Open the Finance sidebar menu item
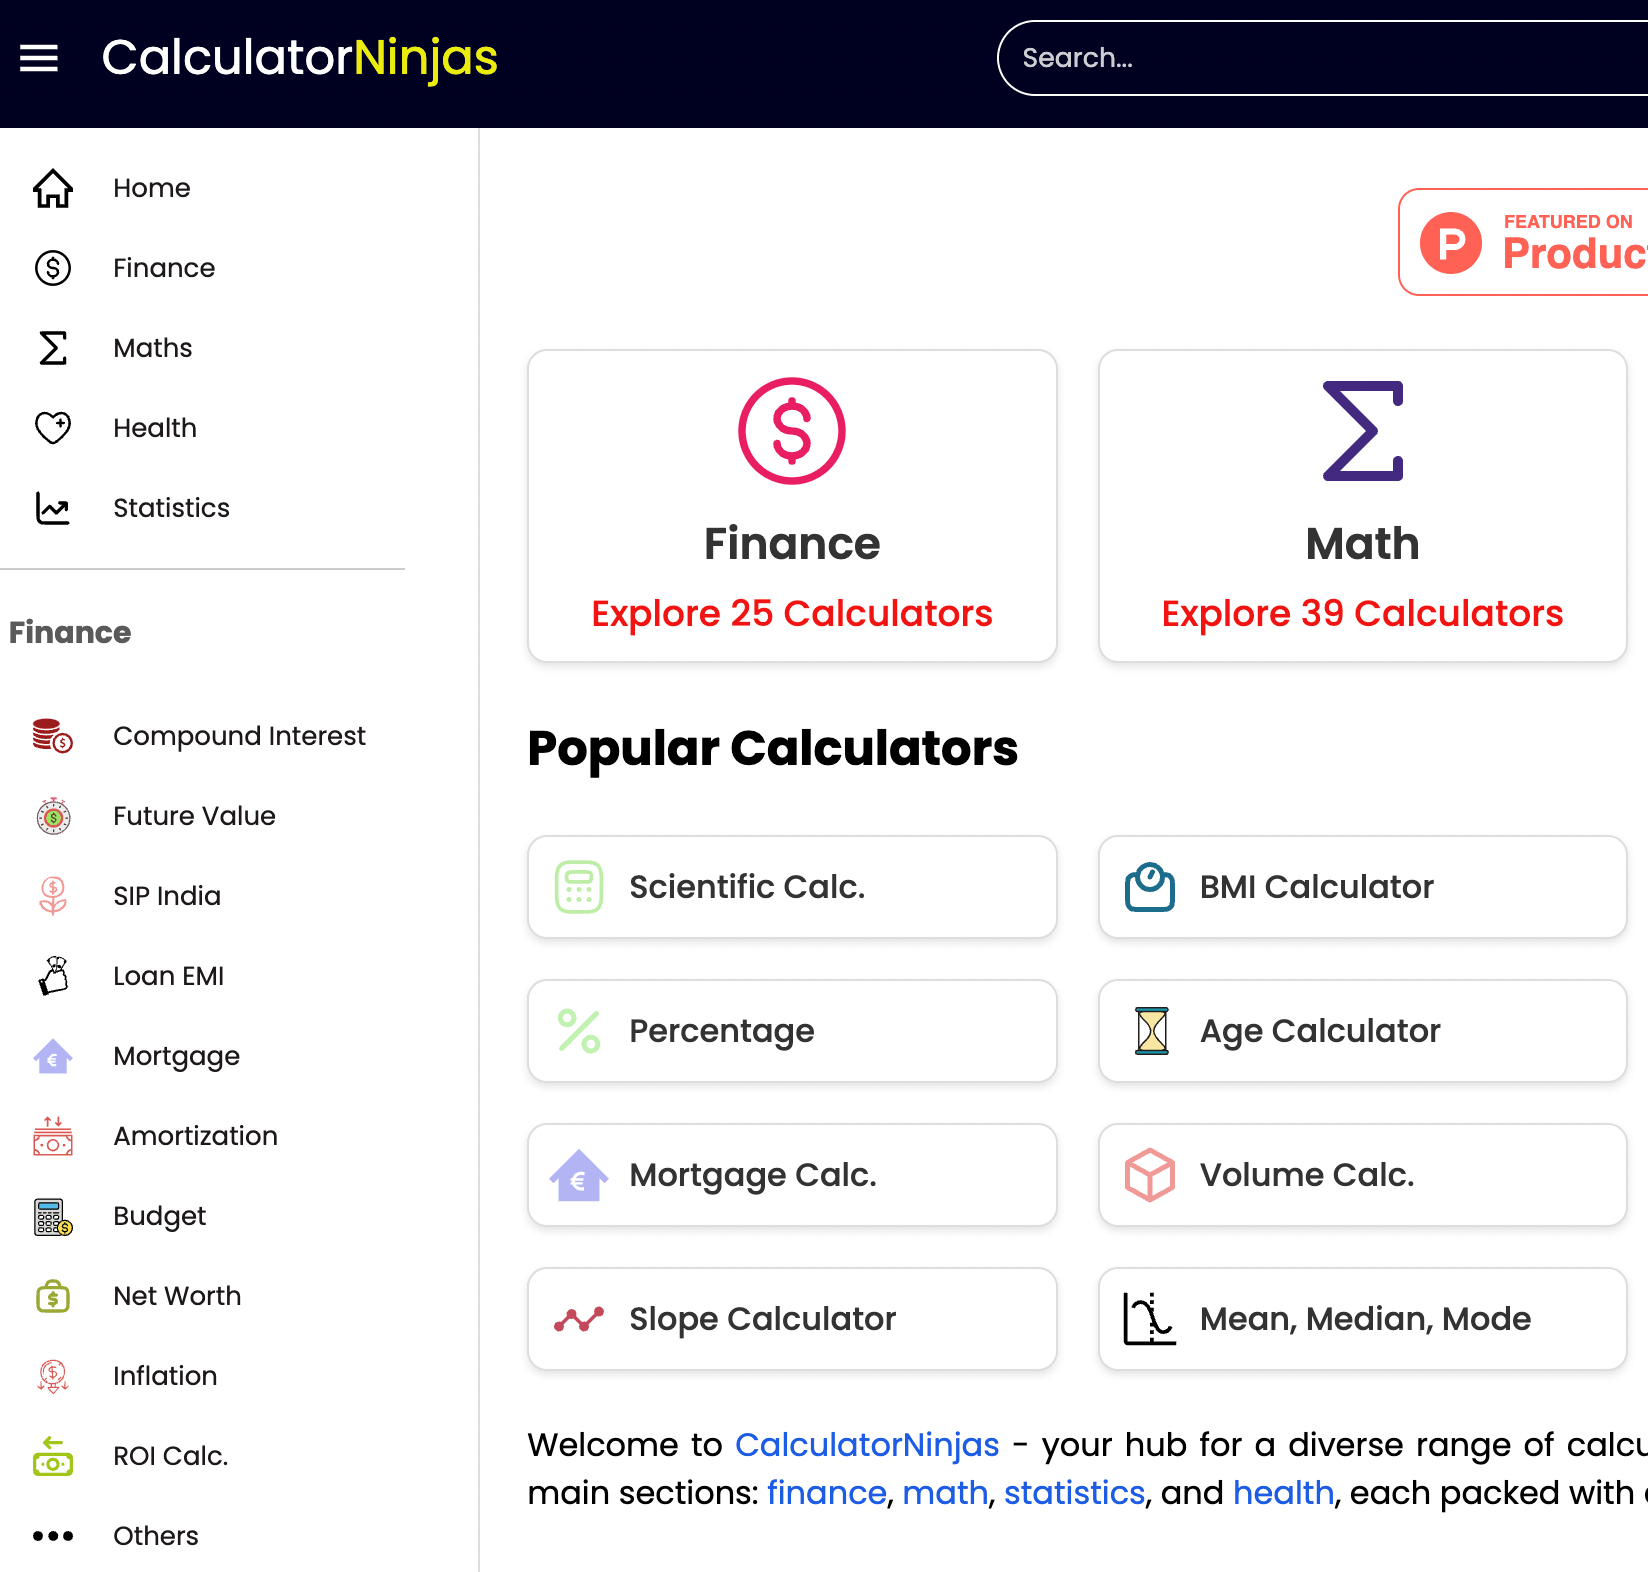The image size is (1648, 1572). tap(164, 268)
